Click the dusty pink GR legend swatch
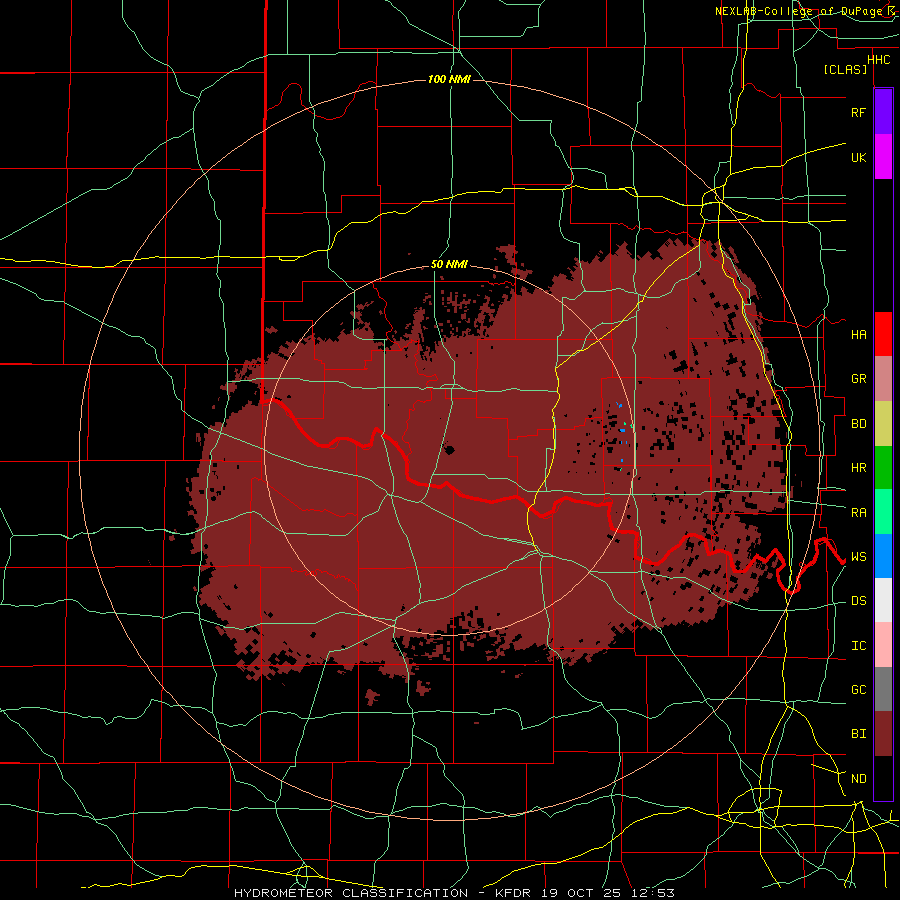Screen dimensions: 900x900 click(883, 379)
